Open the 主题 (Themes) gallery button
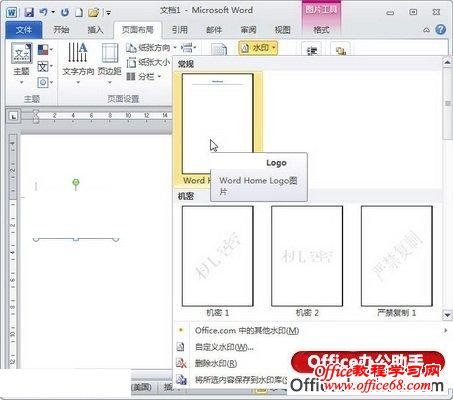Image resolution: width=453 pixels, height=400 pixels. point(22,63)
